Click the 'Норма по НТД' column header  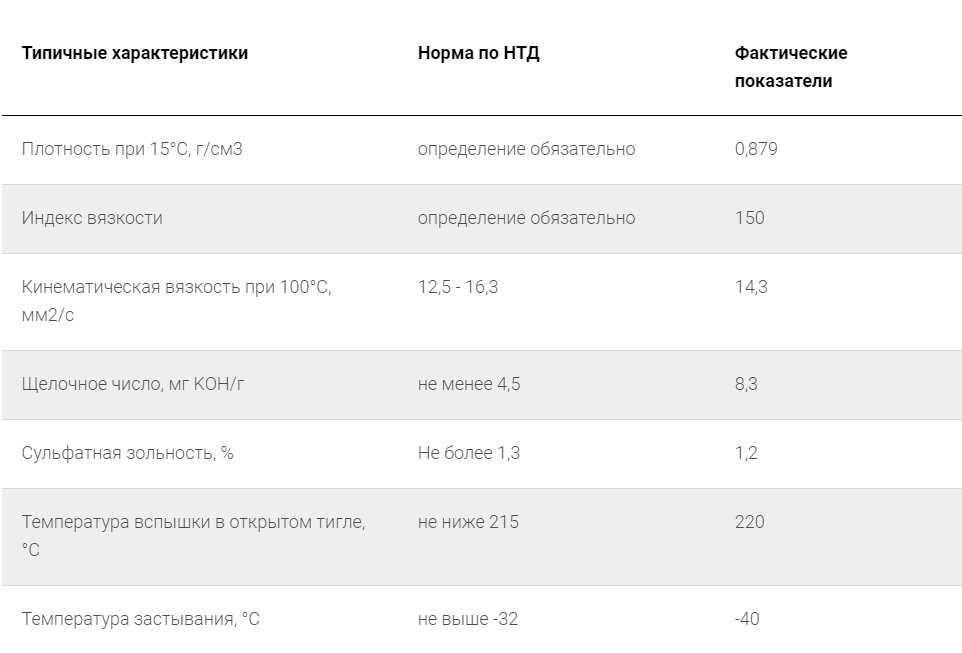[478, 53]
